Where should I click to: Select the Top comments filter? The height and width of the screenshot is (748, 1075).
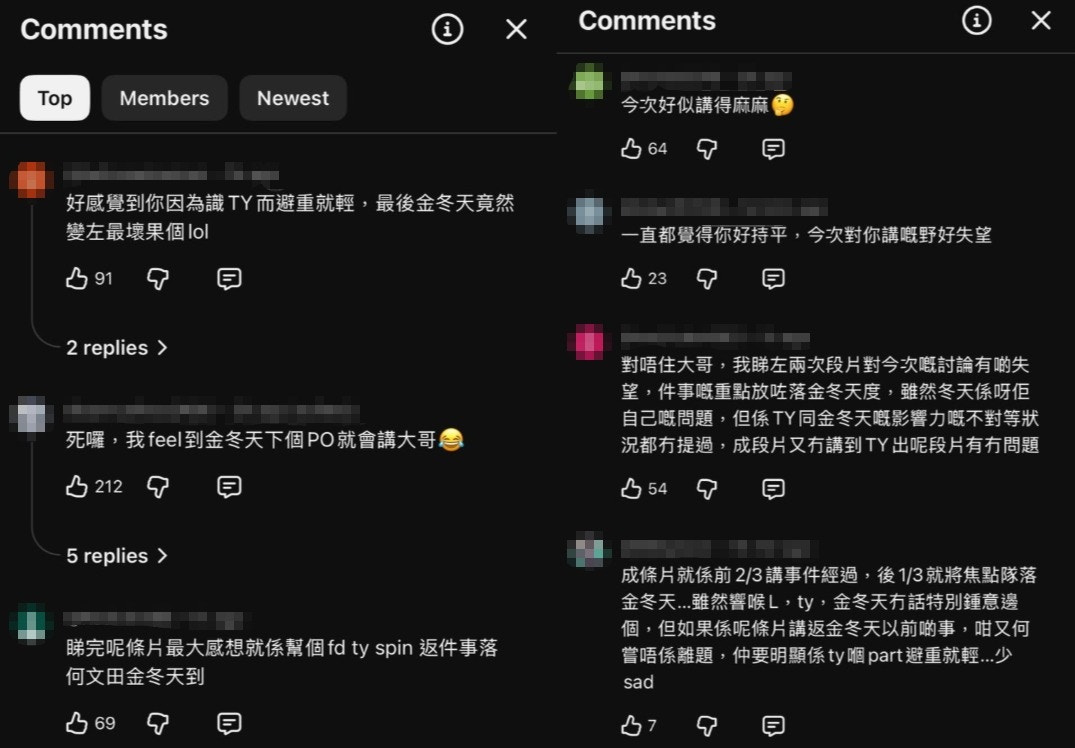pos(55,98)
